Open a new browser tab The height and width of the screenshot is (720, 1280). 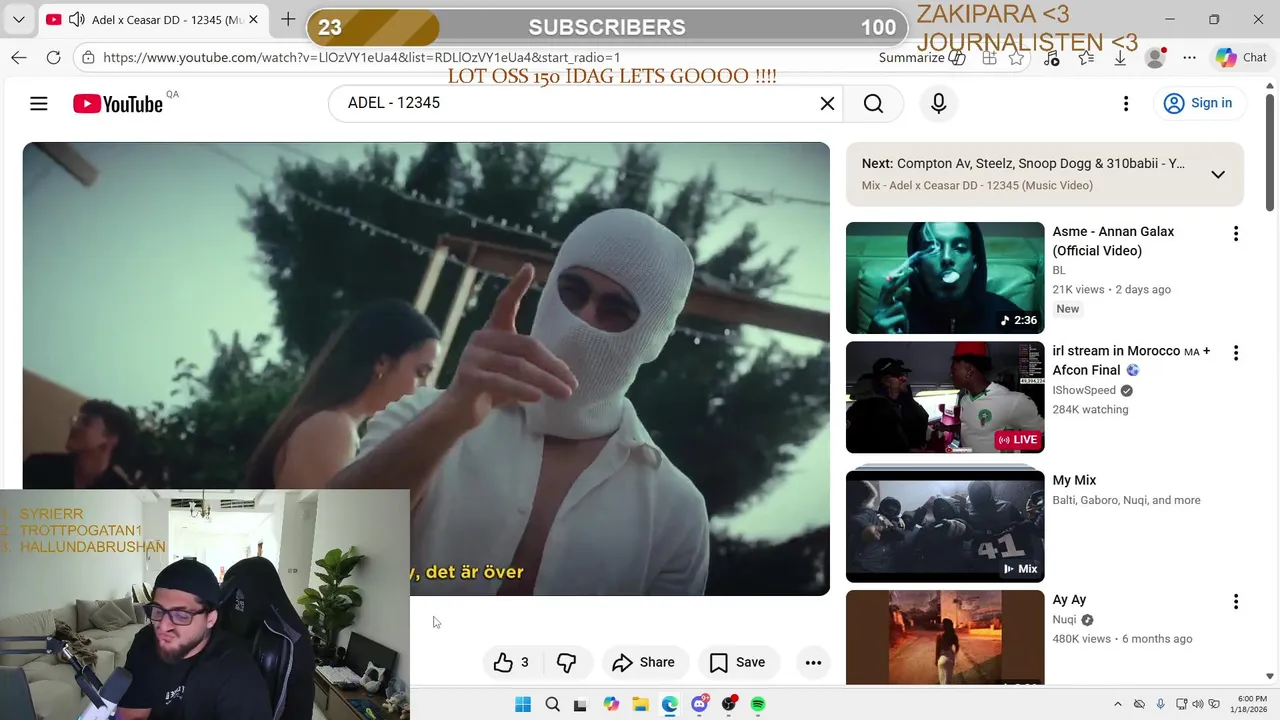tap(288, 19)
